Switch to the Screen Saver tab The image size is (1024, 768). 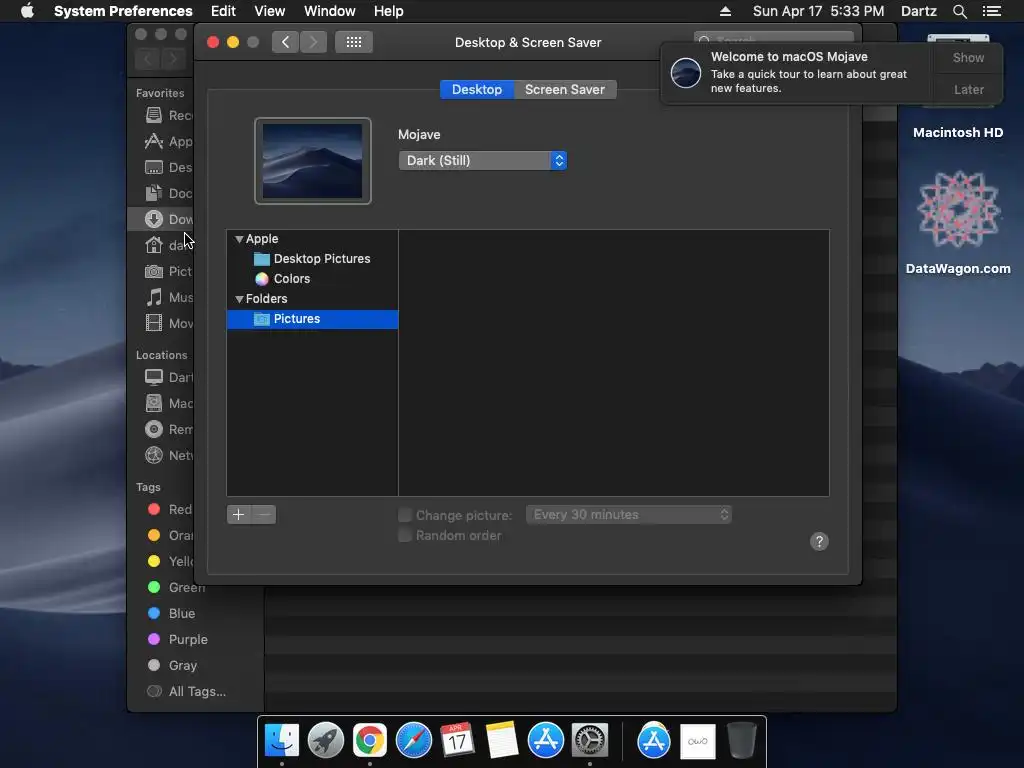click(x=565, y=89)
